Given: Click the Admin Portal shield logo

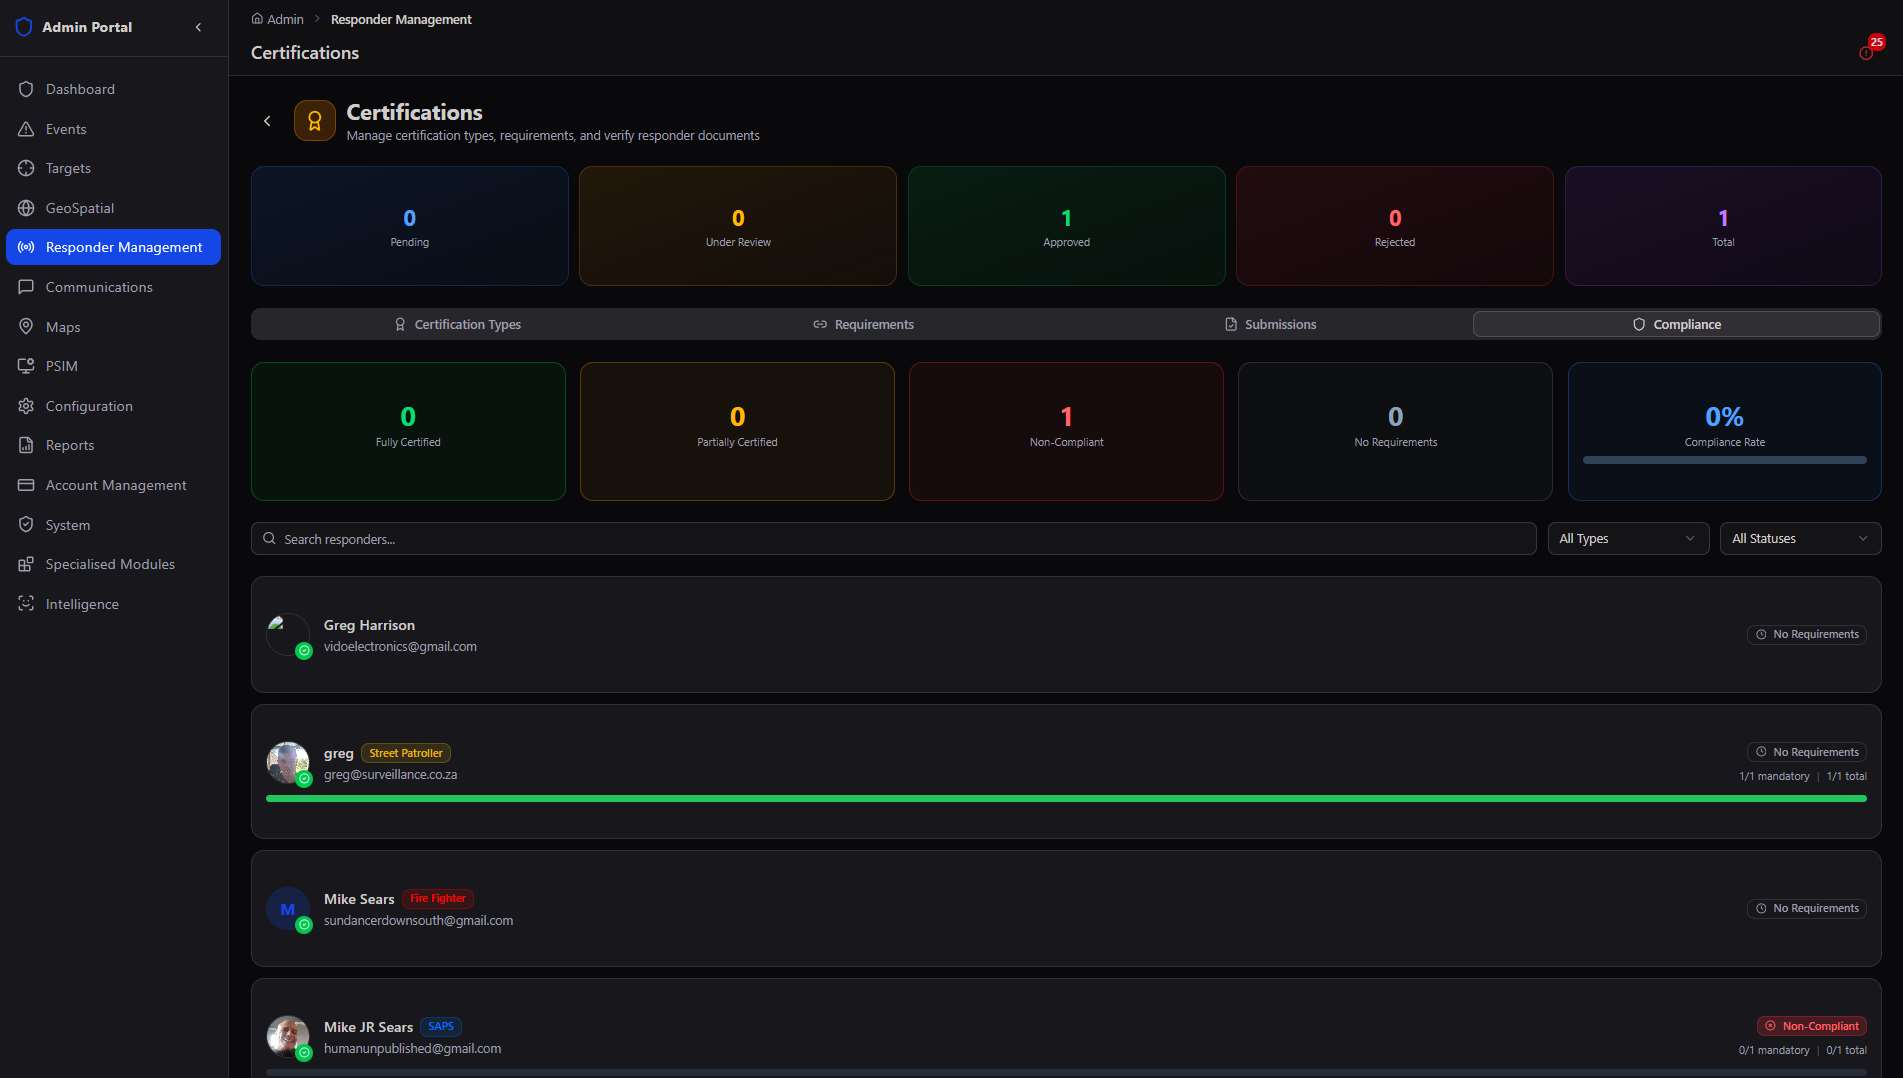Looking at the screenshot, I should [24, 27].
